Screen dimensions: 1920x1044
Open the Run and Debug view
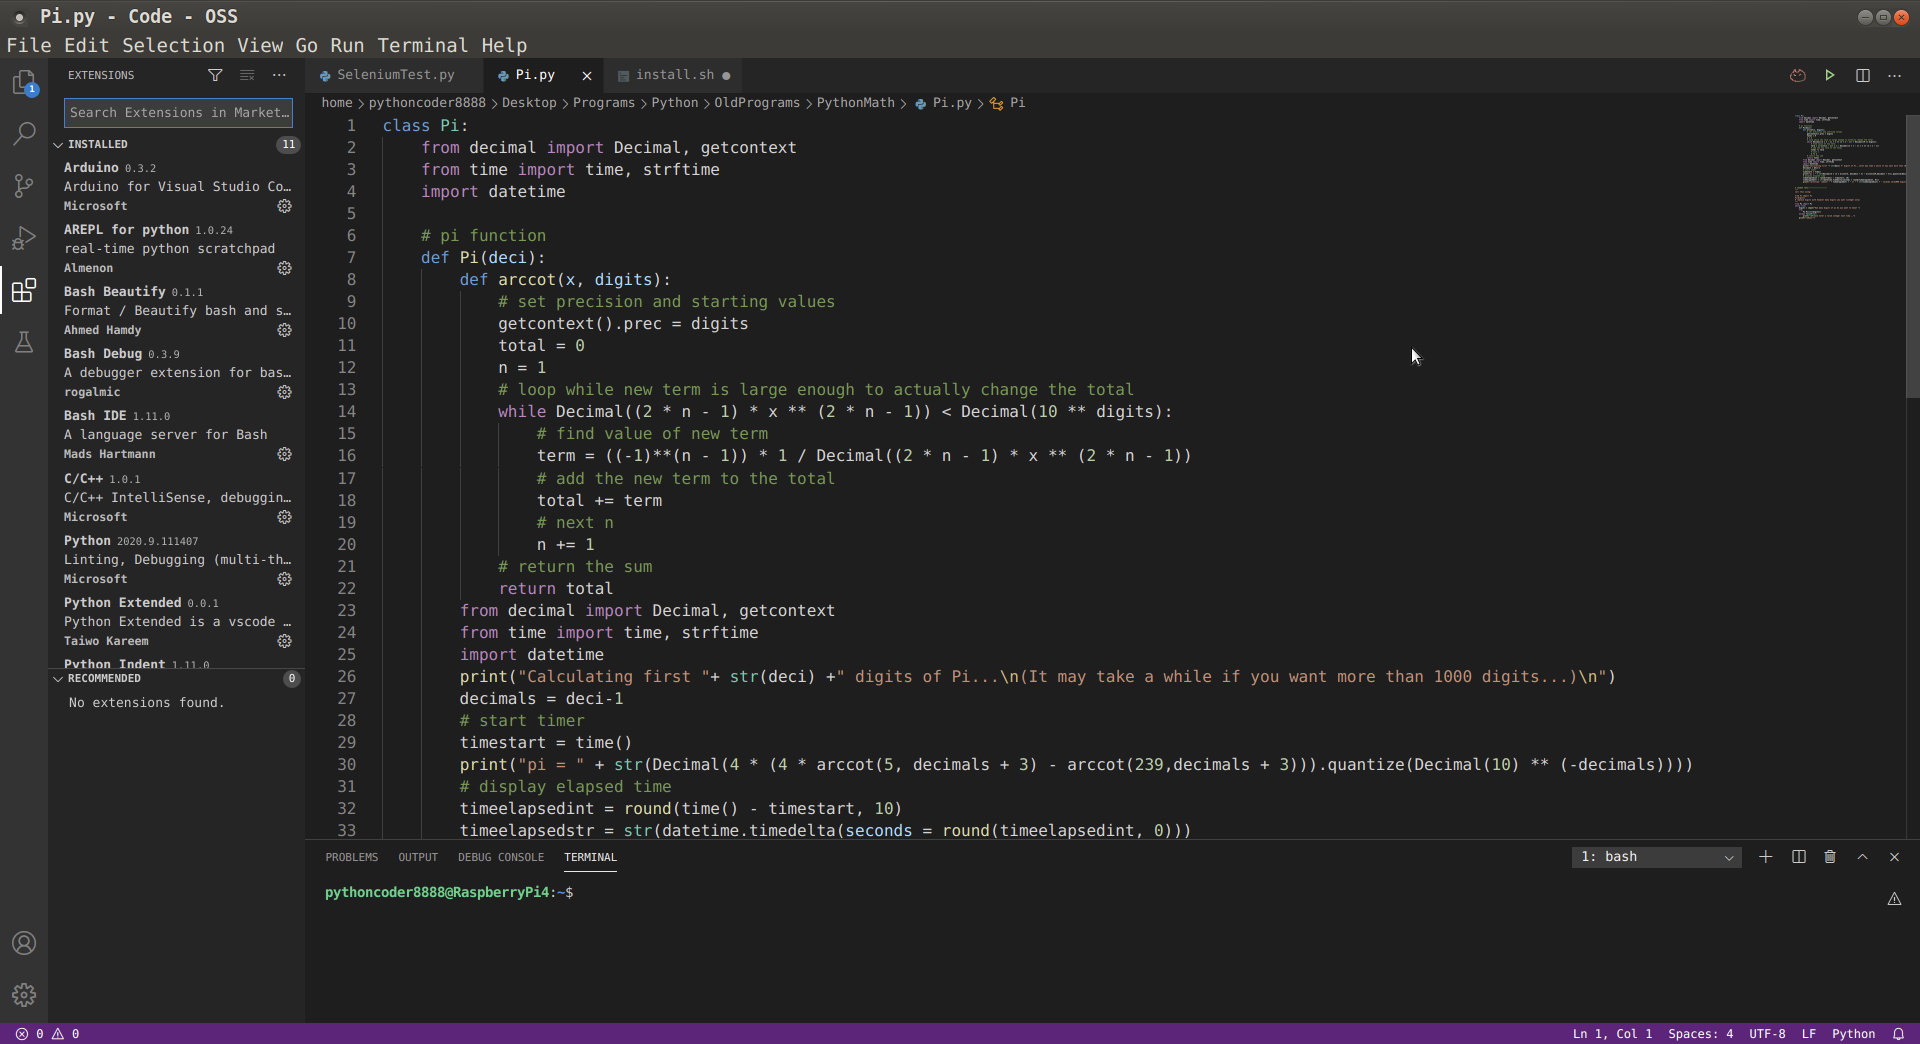(x=24, y=238)
